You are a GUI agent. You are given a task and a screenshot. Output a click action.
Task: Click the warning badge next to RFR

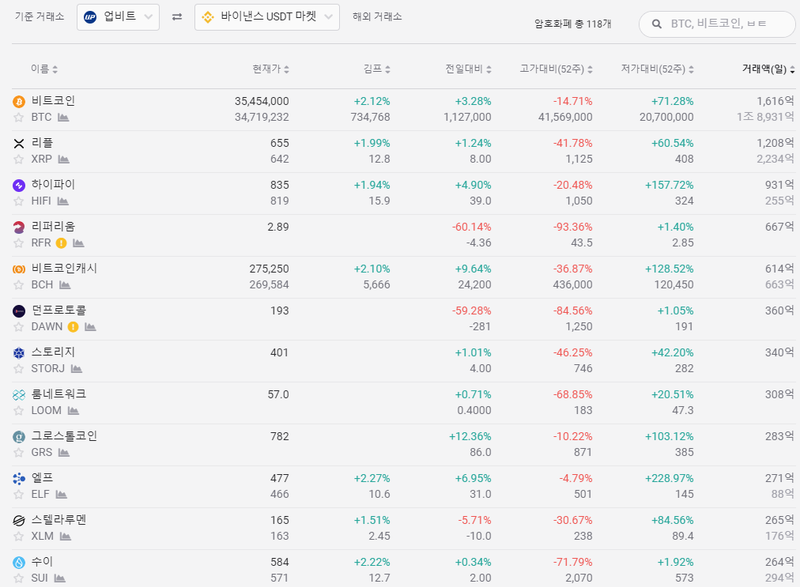(x=61, y=243)
